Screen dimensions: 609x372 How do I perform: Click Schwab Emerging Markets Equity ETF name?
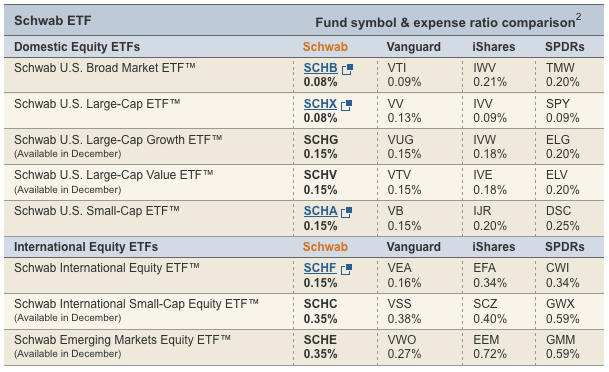tap(122, 340)
